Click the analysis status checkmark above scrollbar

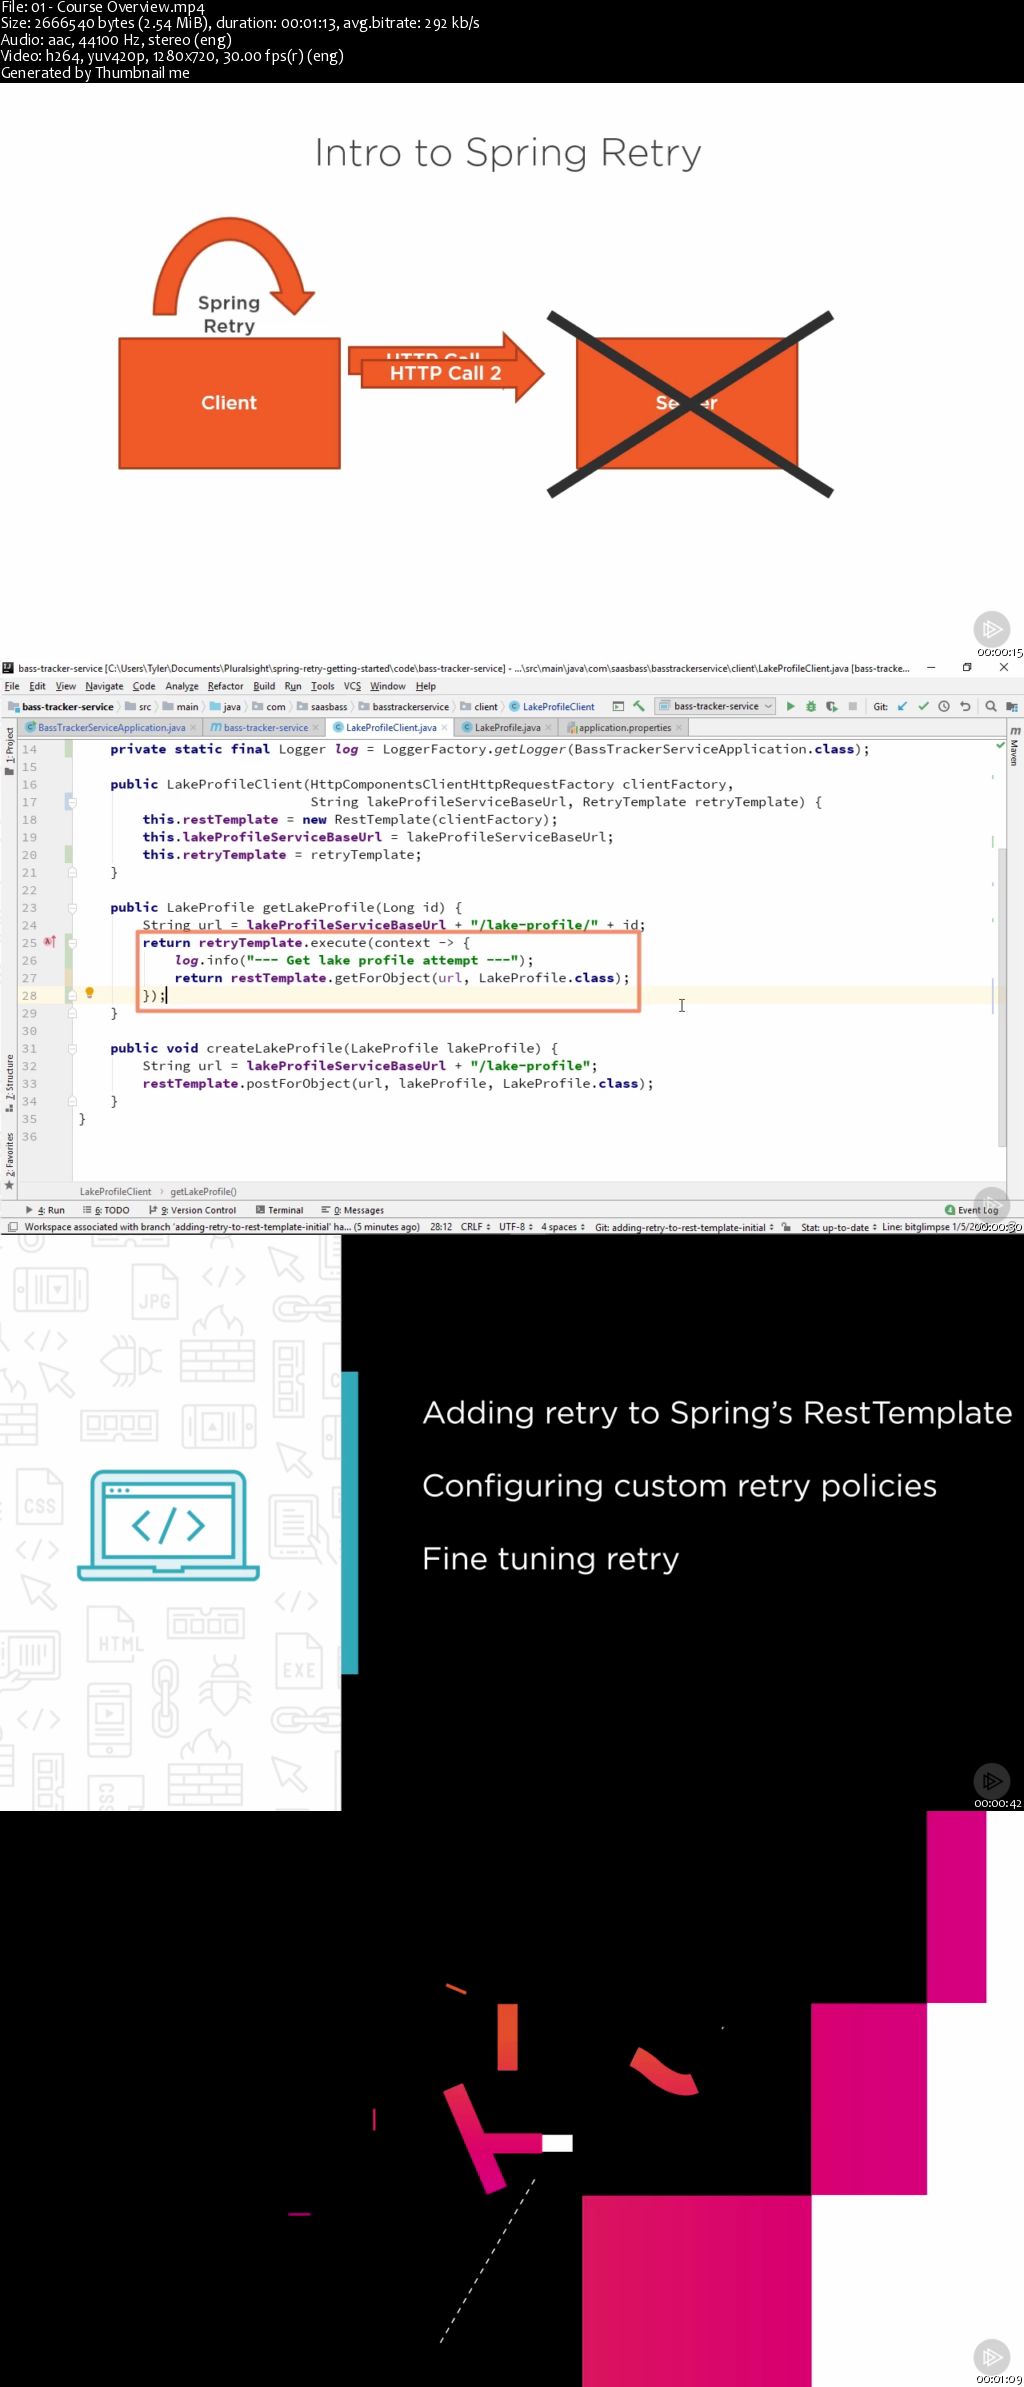(1000, 746)
